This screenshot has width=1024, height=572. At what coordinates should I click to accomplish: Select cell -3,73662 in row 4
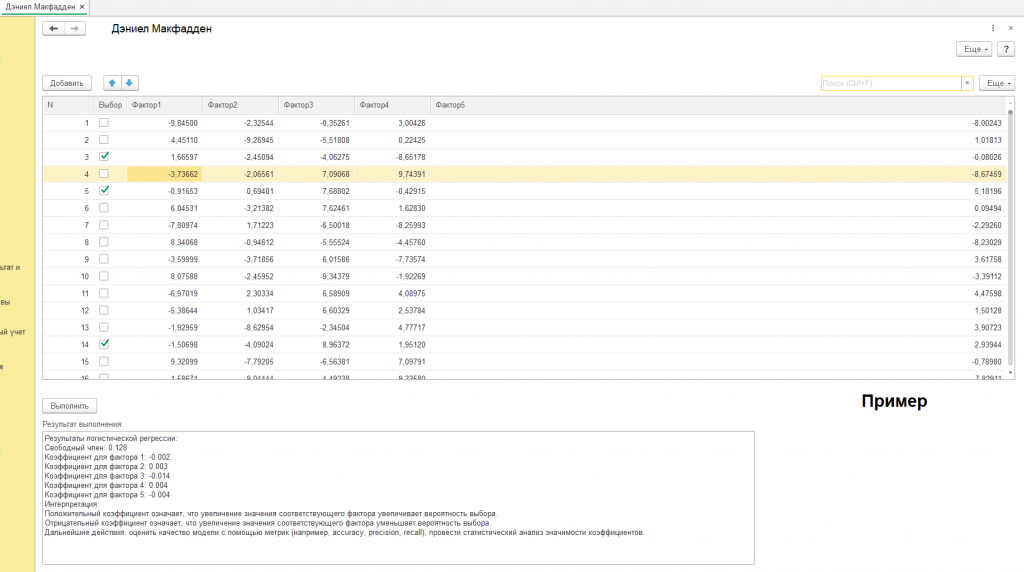click(x=165, y=174)
